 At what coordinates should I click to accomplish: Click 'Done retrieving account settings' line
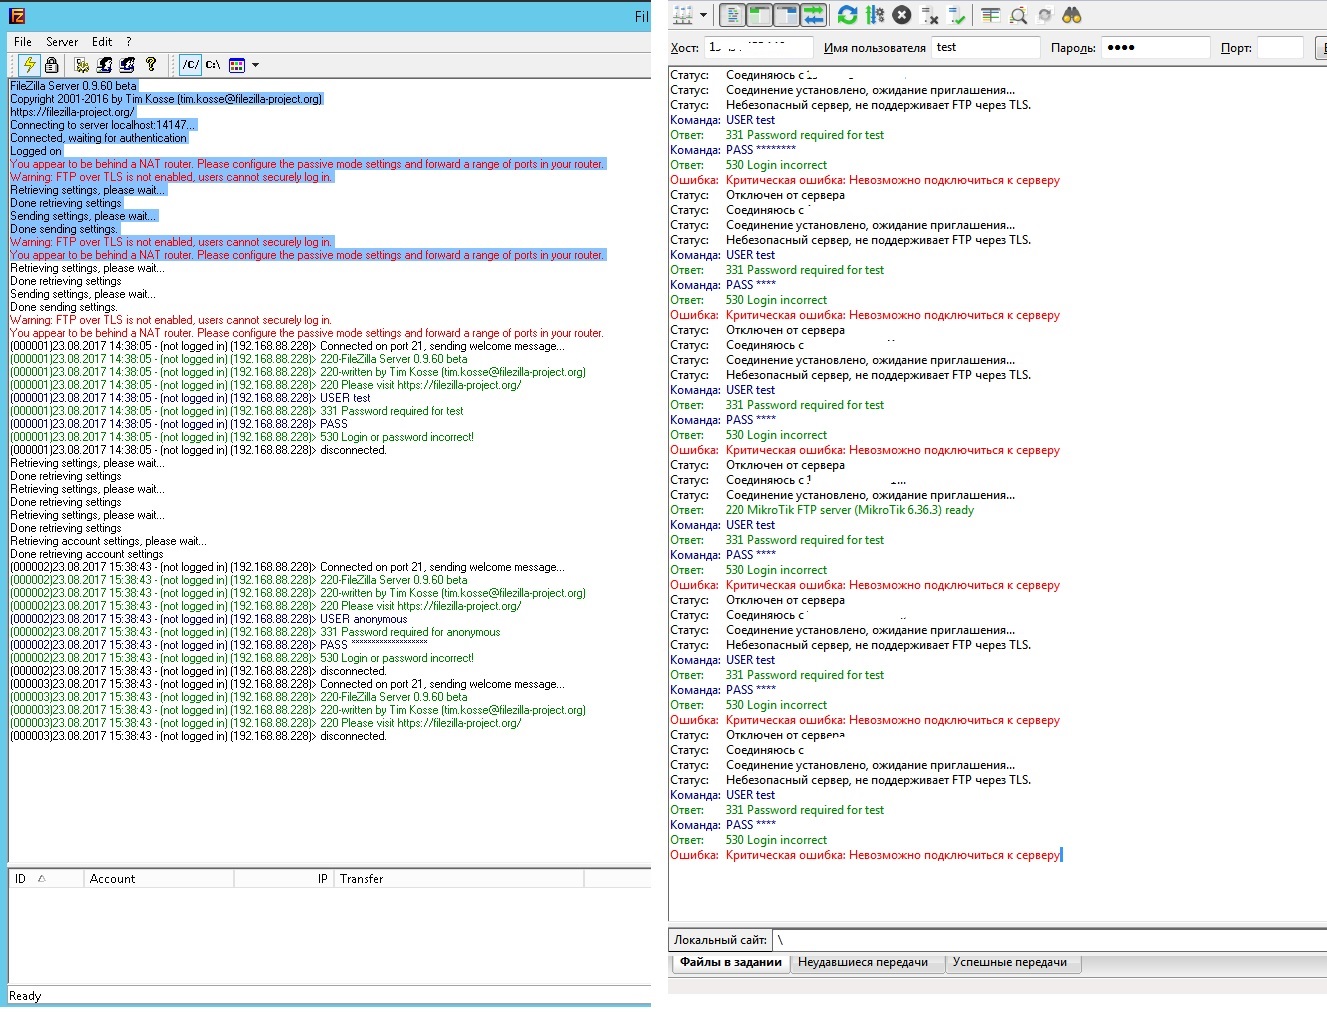click(86, 554)
